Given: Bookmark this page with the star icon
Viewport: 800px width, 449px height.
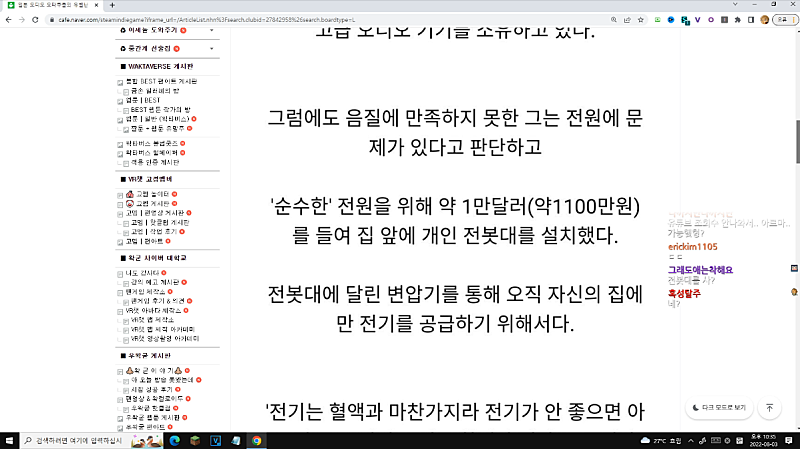Looking at the screenshot, I should point(641,20).
